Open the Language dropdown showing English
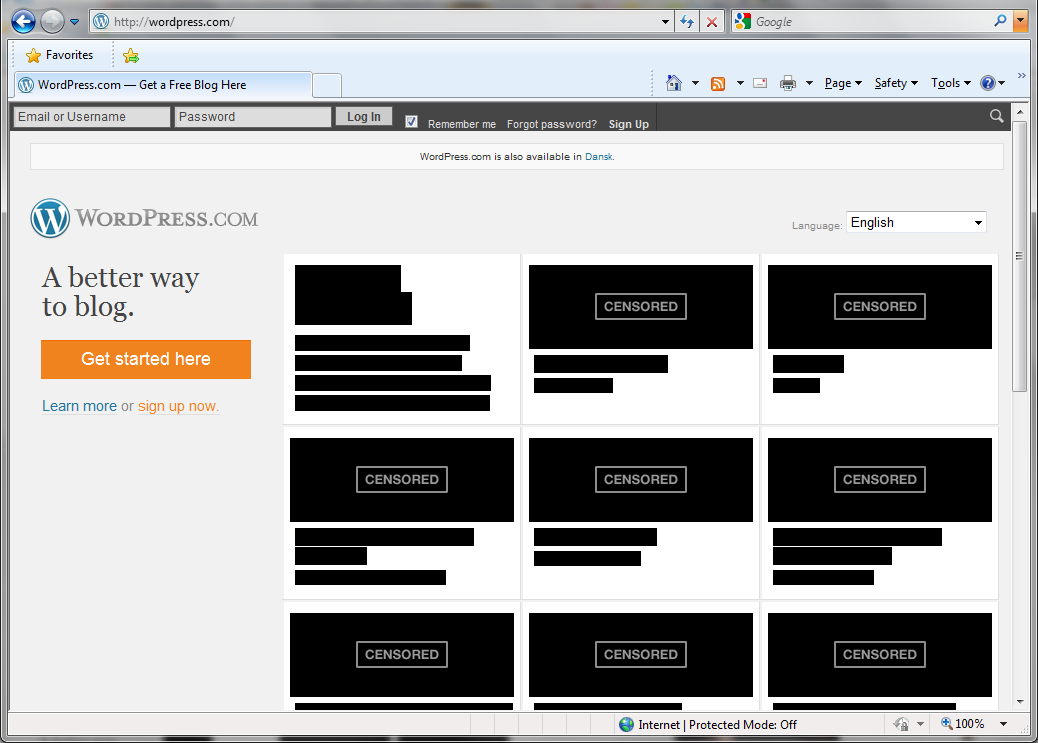The height and width of the screenshot is (743, 1038). [x=916, y=223]
